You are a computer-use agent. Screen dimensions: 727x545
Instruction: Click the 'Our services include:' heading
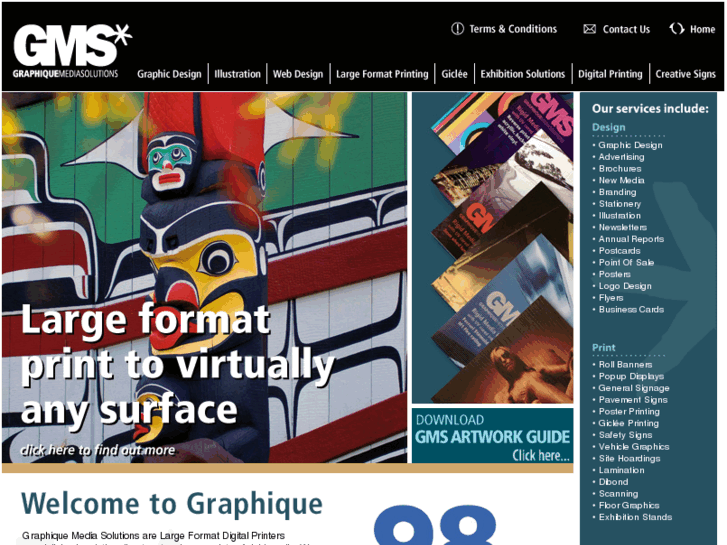pyautogui.click(x=650, y=109)
